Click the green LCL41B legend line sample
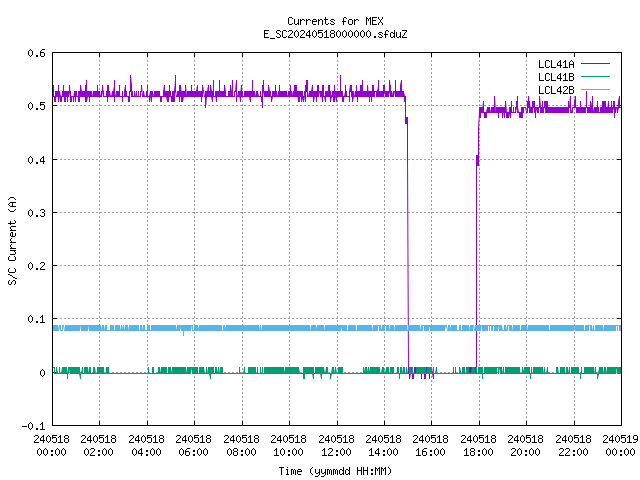 coord(595,76)
